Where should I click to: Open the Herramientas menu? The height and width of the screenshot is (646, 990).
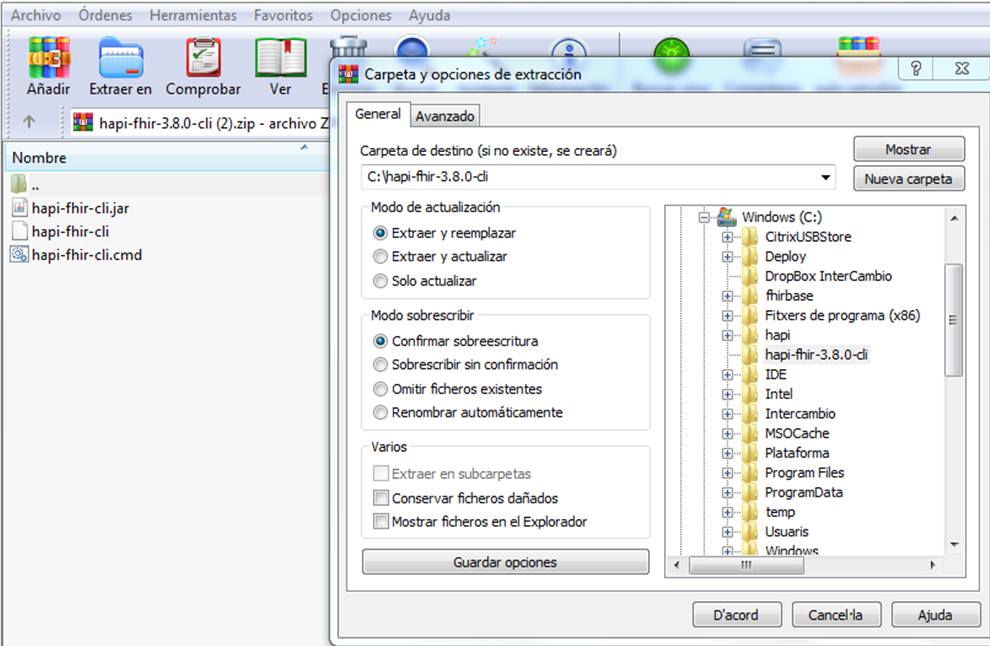click(x=193, y=16)
